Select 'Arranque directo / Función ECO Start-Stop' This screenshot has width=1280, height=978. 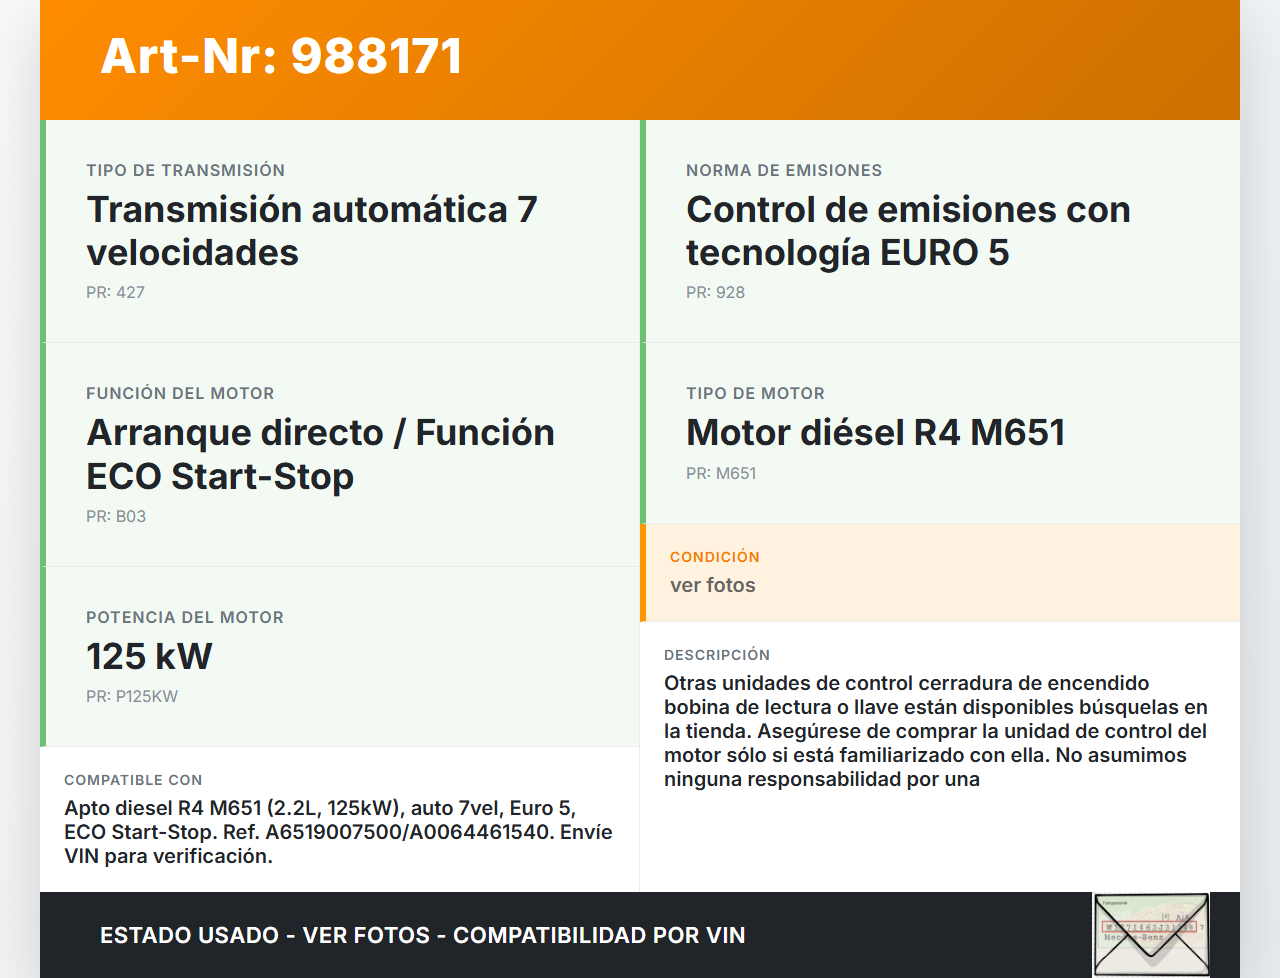[320, 454]
